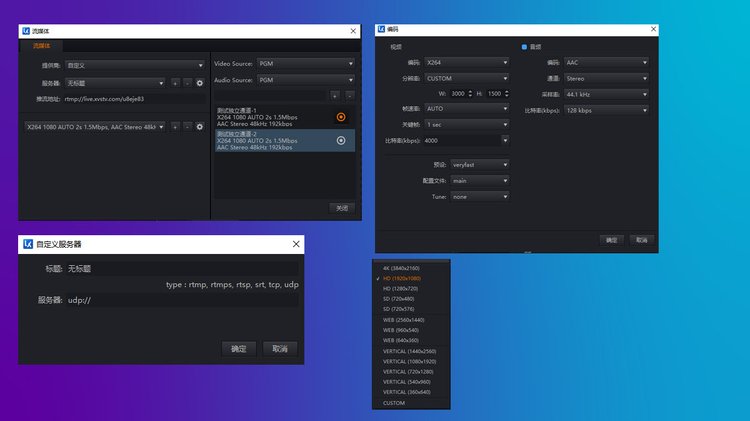Add an encoding preset with the plus icon
The image size is (750, 421).
(x=175, y=127)
